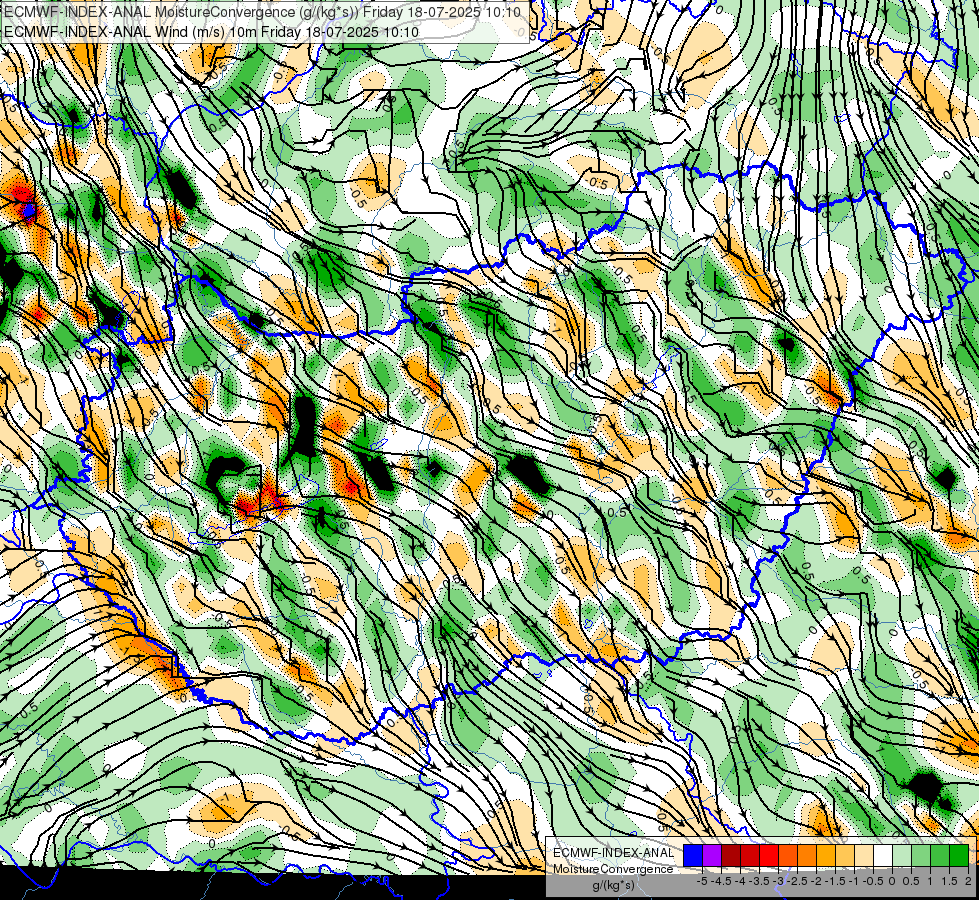This screenshot has height=900, width=979.
Task: Click the '-2.5' legend tick label
Action: (797, 881)
